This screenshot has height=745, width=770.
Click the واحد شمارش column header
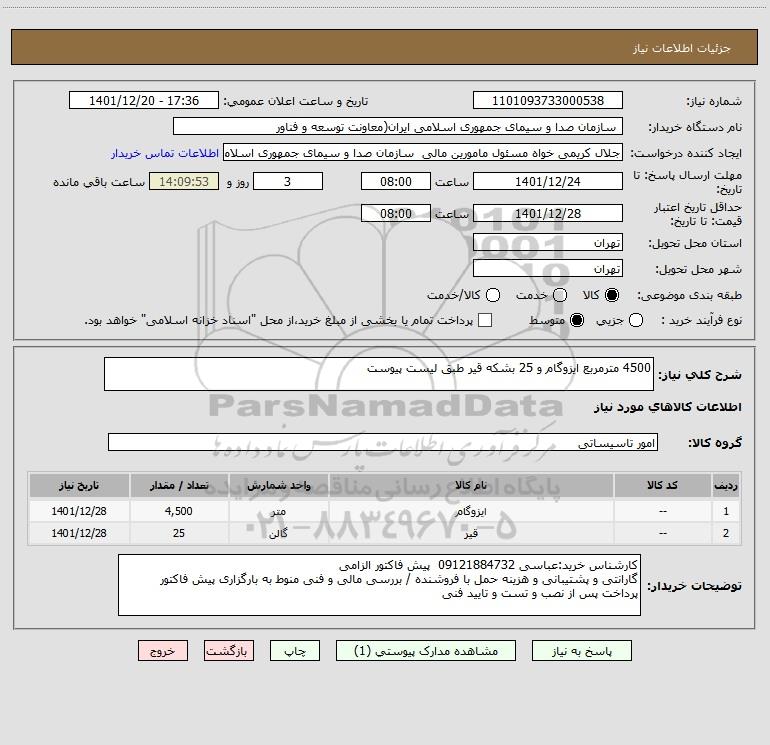coord(278,486)
